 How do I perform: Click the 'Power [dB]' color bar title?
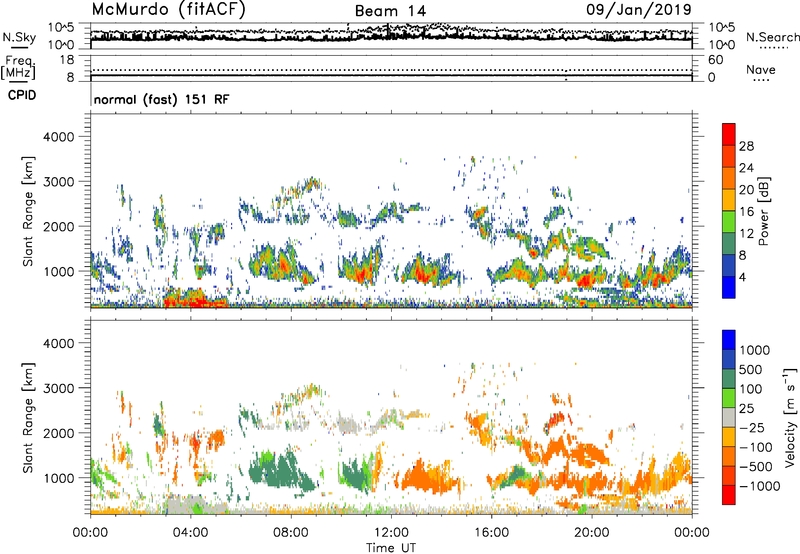coord(764,211)
